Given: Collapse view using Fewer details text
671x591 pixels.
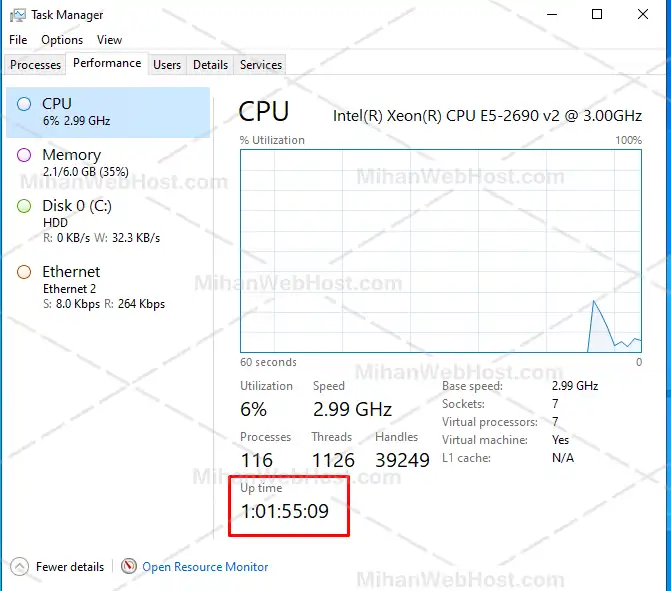Looking at the screenshot, I should tap(70, 567).
